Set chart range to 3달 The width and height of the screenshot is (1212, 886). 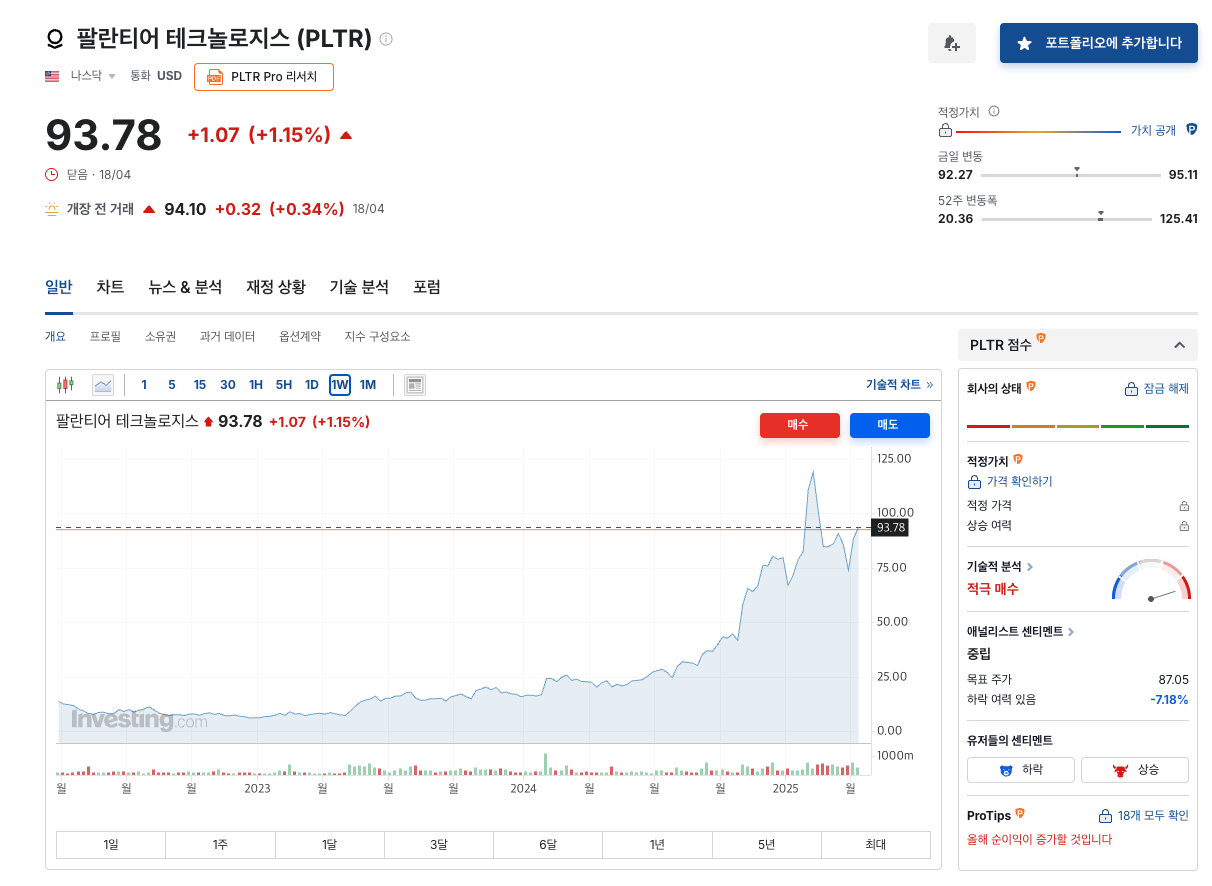coord(439,845)
